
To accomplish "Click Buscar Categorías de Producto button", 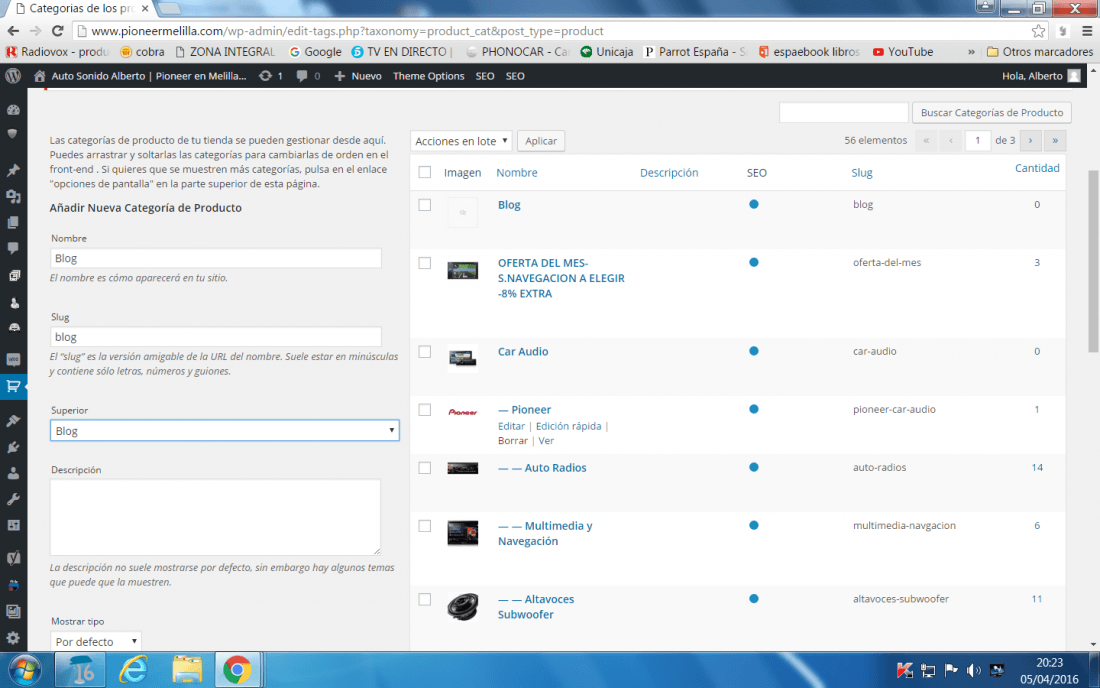I will click(991, 112).
